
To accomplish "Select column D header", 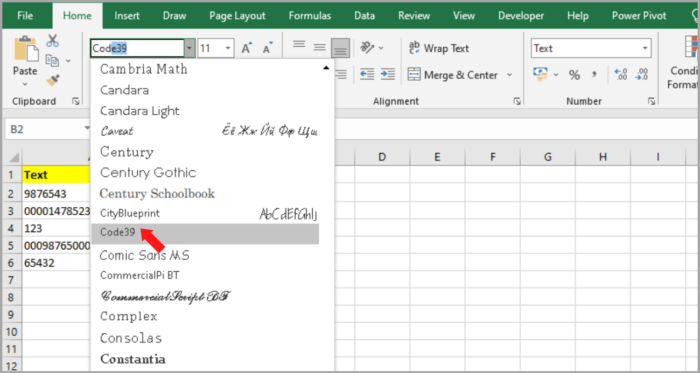I will (x=382, y=157).
